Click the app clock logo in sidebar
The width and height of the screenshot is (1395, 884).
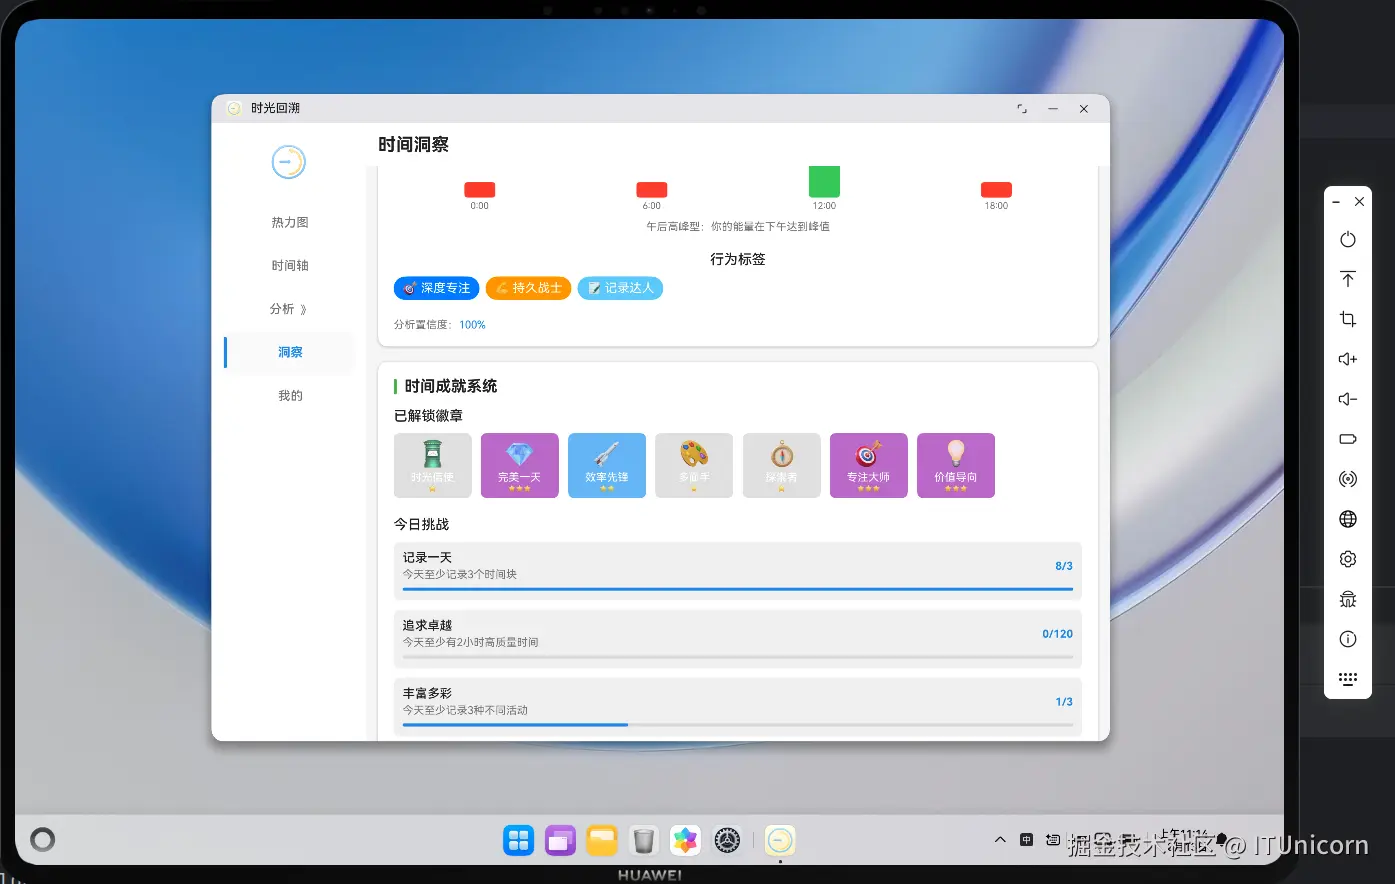(x=289, y=162)
